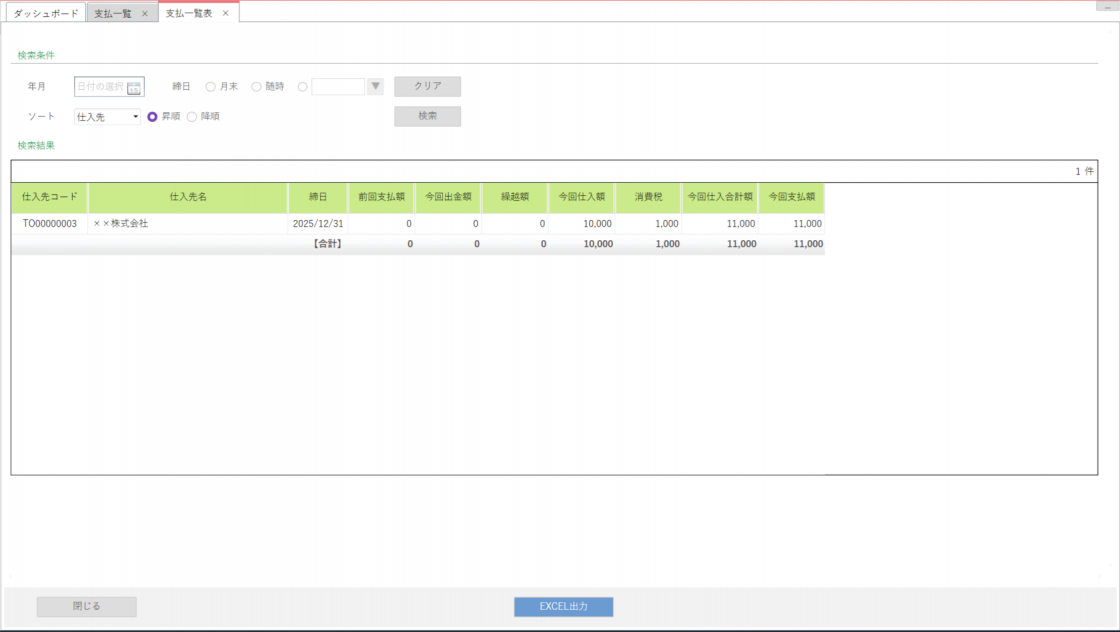The height and width of the screenshot is (632, 1120).
Task: Click the 仕入先コード column header
Action: tap(49, 197)
